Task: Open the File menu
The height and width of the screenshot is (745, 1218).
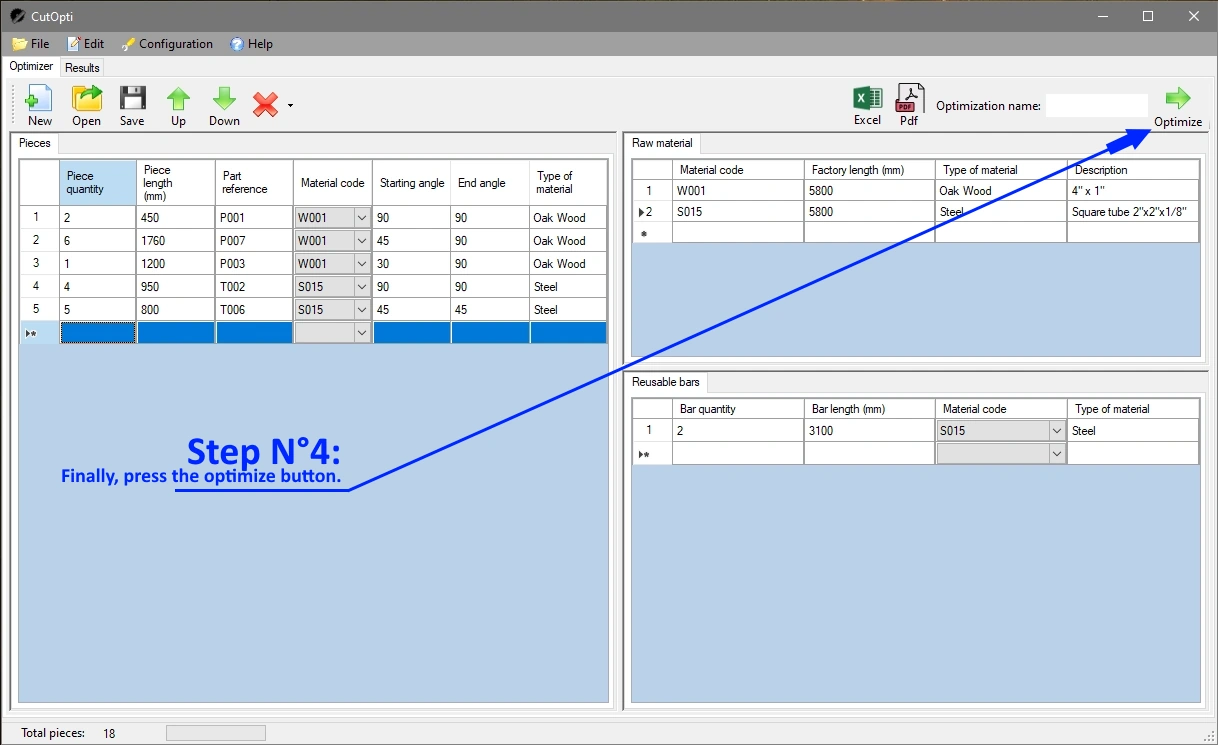Action: tap(31, 44)
